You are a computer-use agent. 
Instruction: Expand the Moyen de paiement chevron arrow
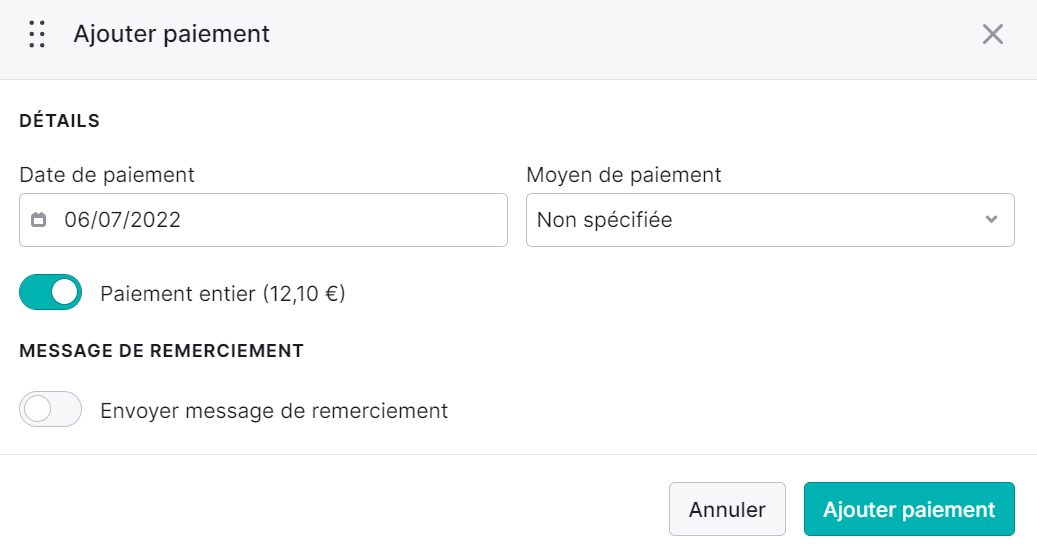click(991, 220)
